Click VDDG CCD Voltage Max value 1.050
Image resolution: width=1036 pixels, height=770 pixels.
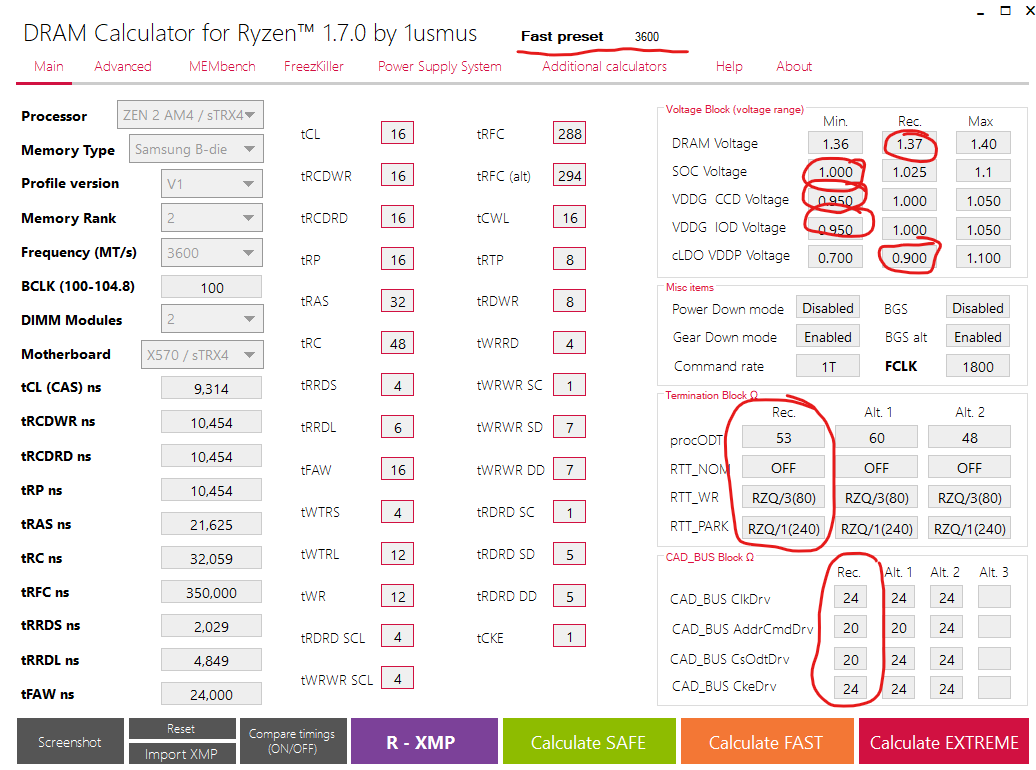[x=983, y=201]
